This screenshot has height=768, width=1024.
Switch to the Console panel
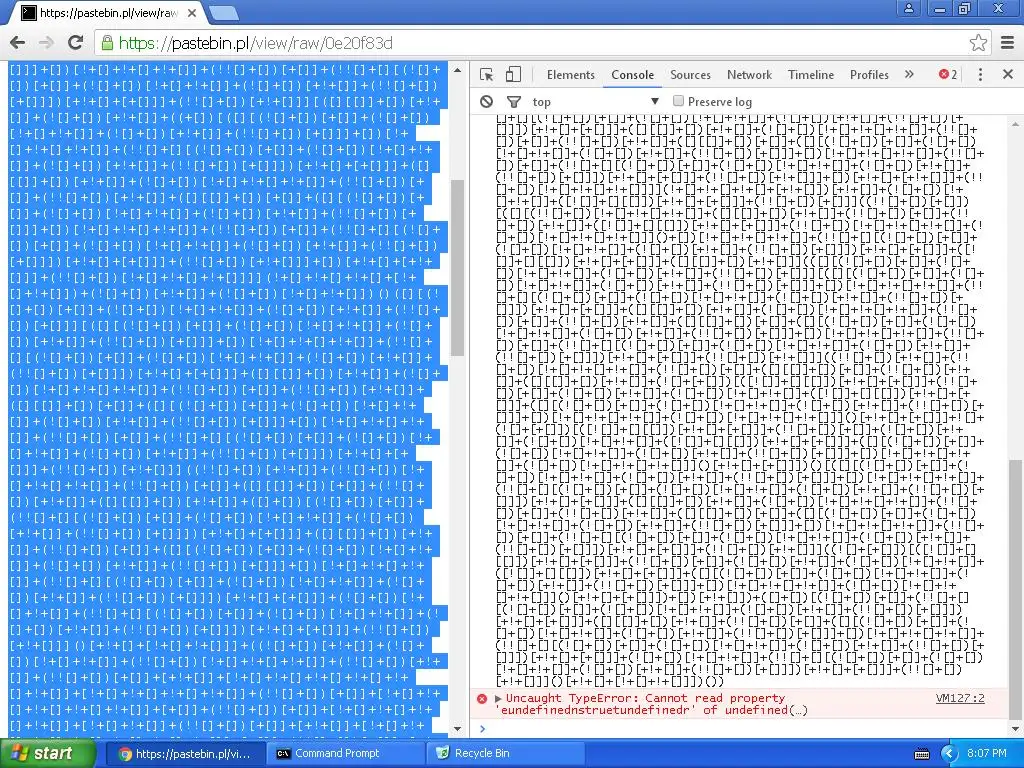click(632, 74)
